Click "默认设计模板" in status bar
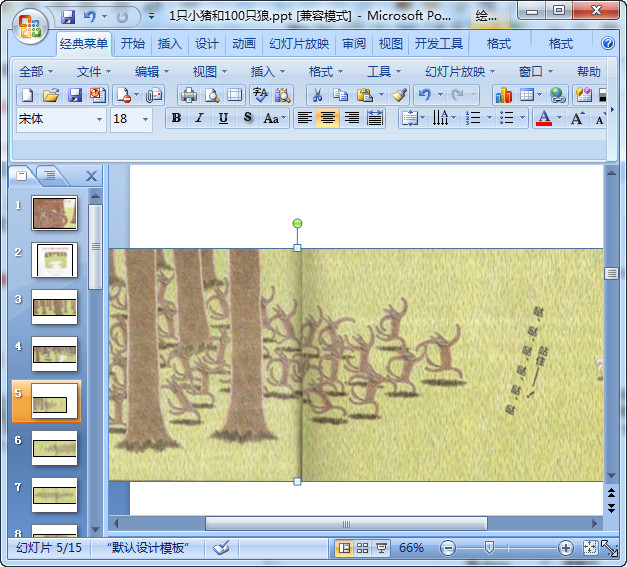 click(148, 547)
